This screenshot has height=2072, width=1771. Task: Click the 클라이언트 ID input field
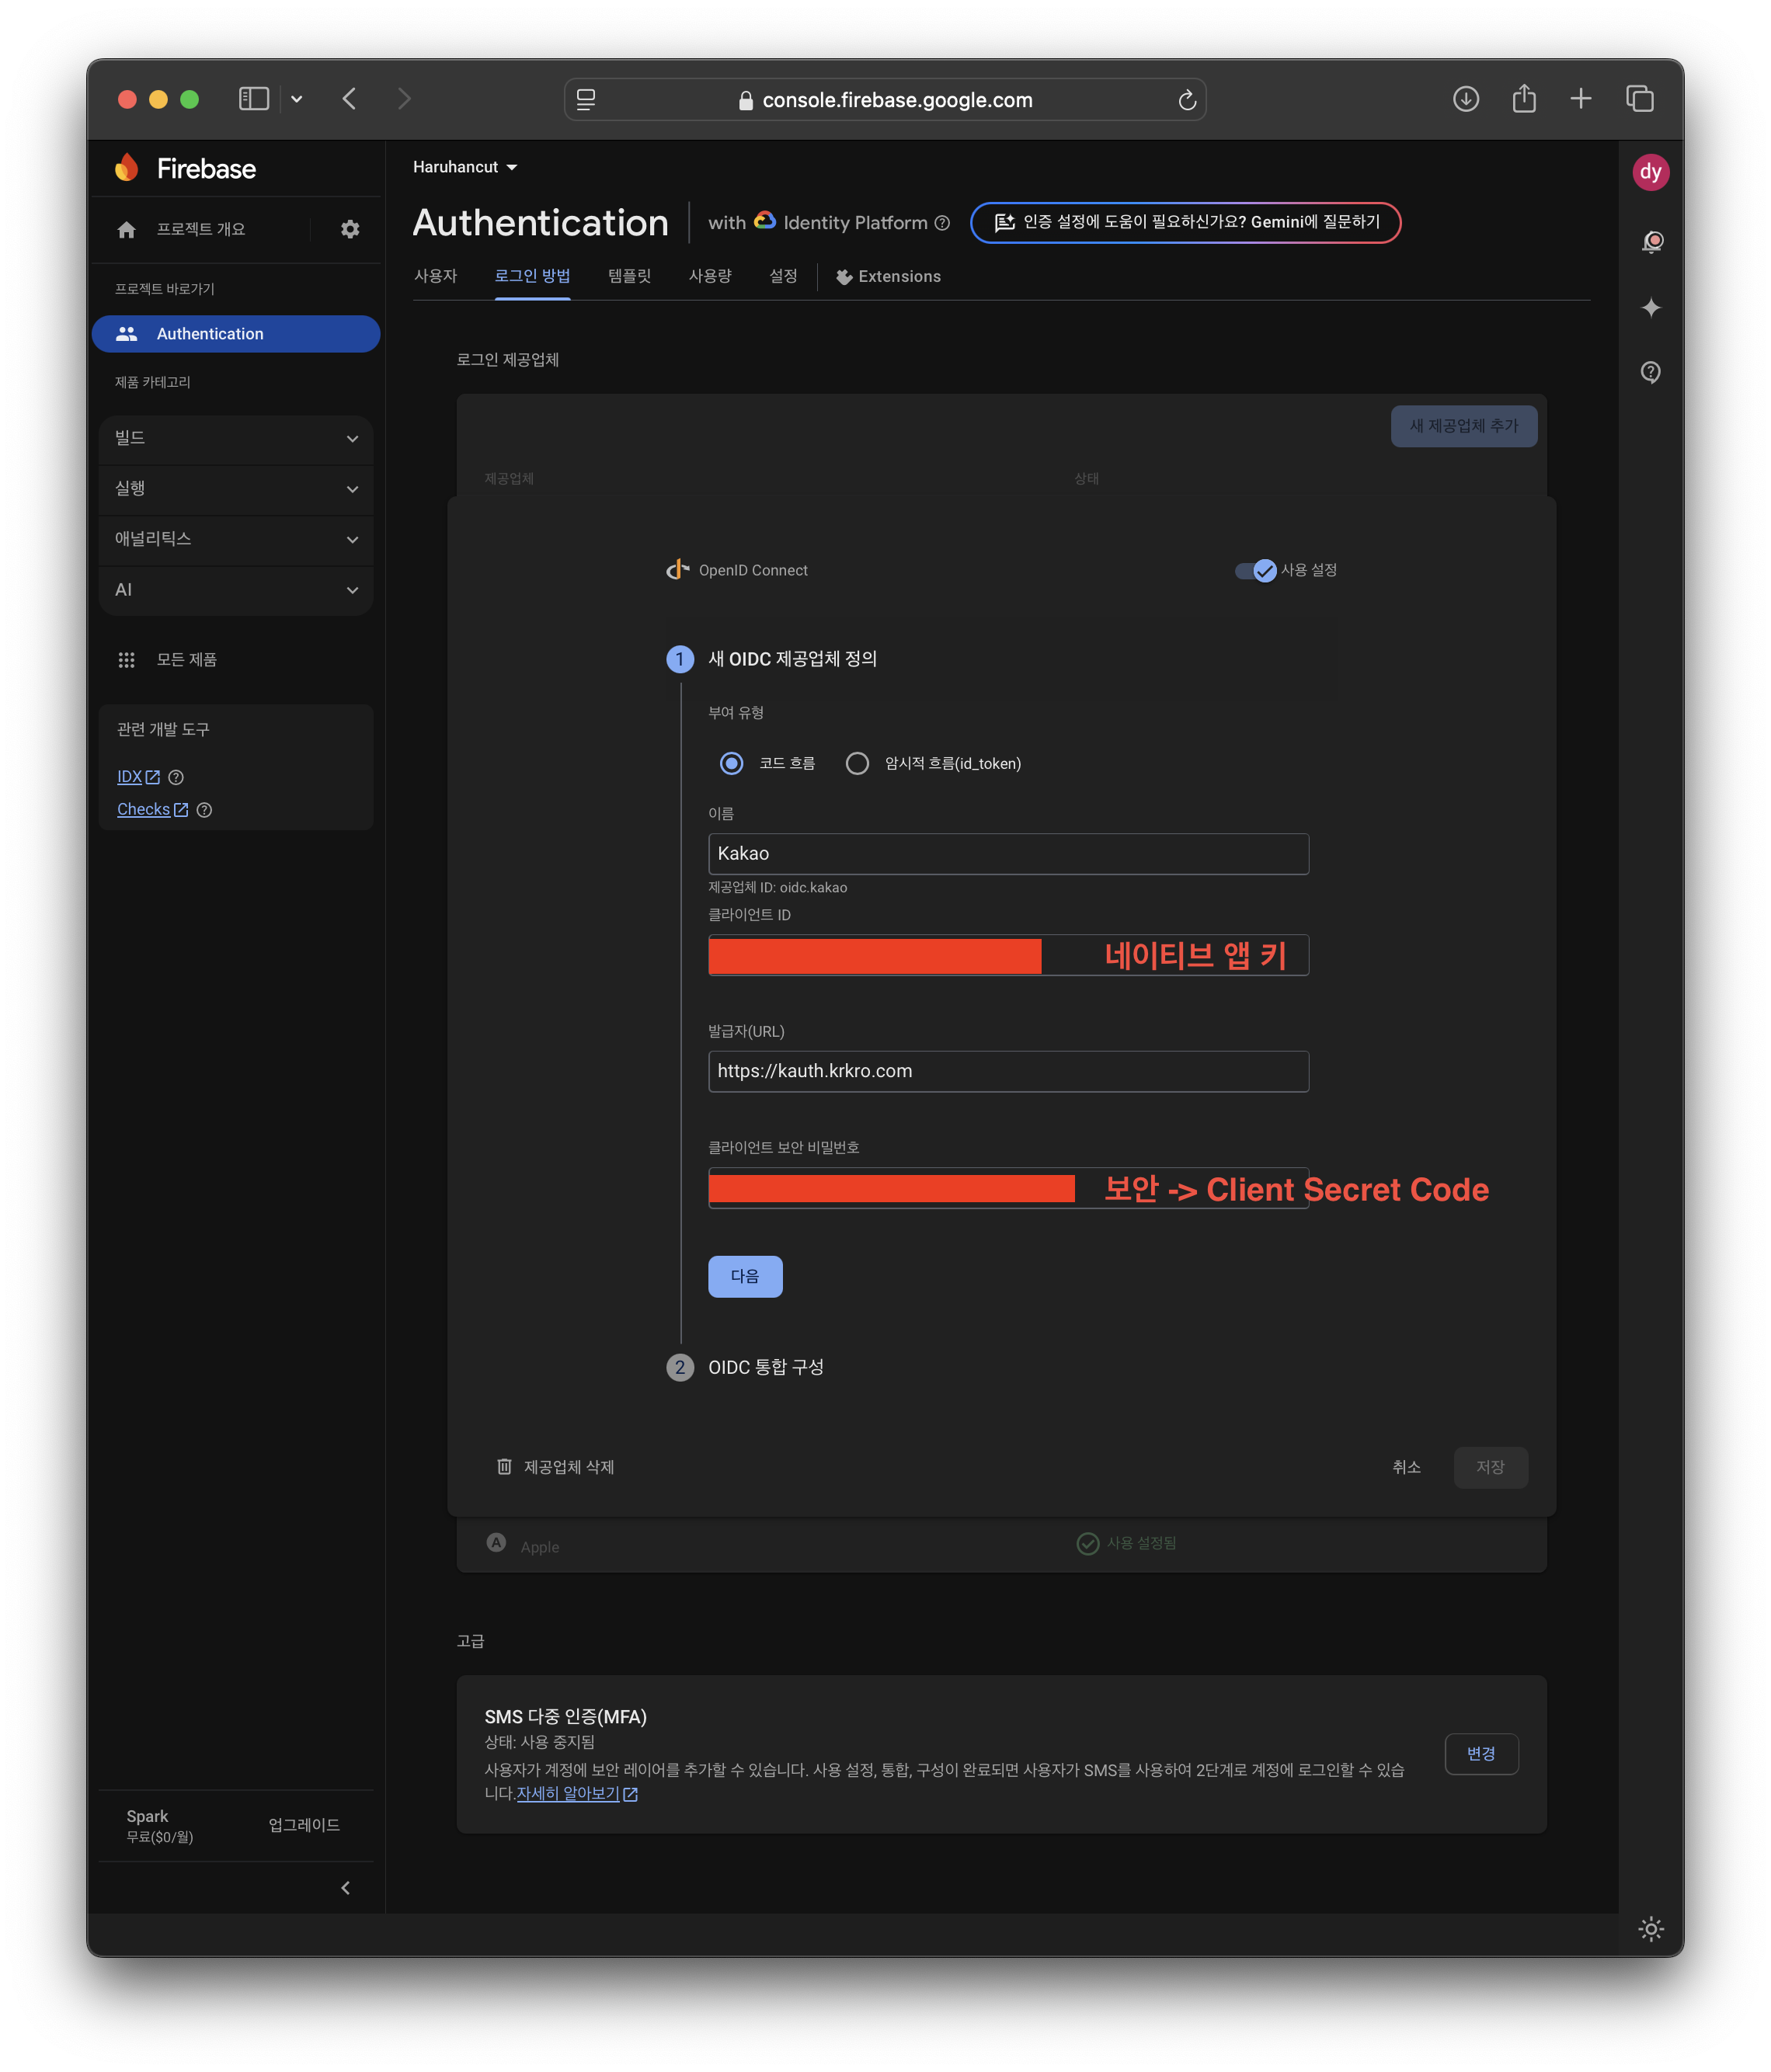[1008, 955]
